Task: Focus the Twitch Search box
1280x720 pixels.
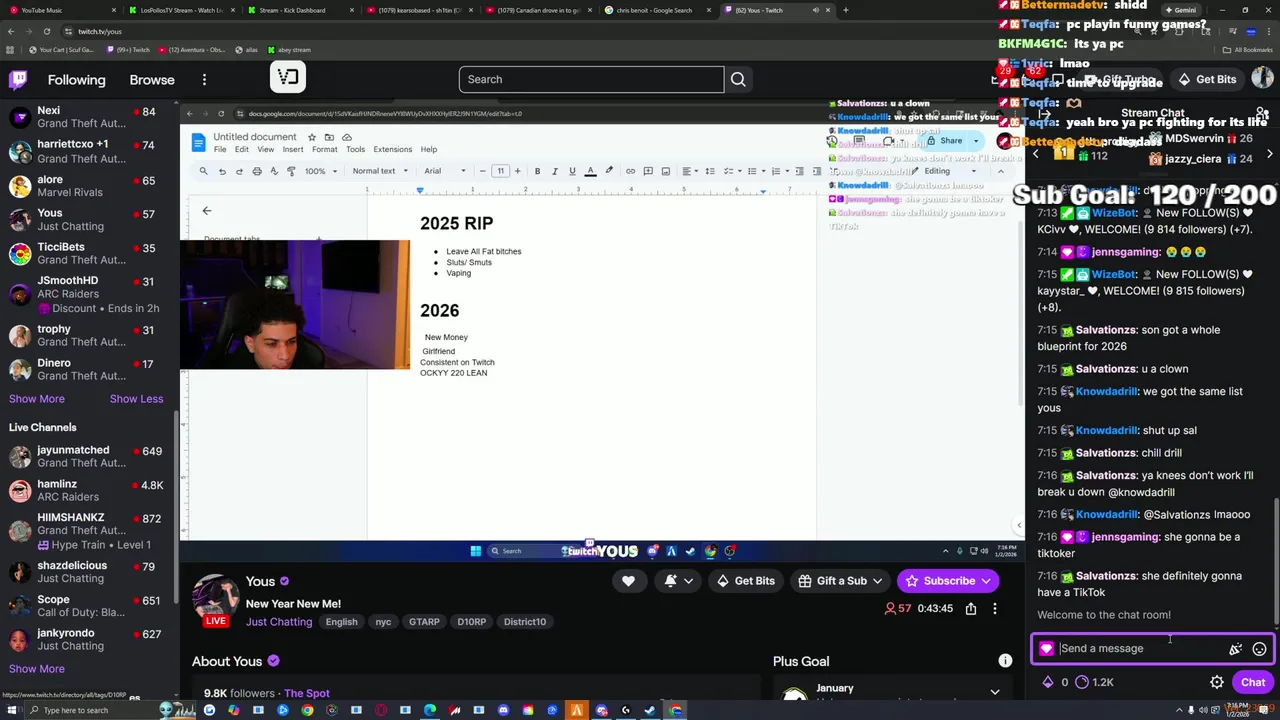Action: [591, 79]
